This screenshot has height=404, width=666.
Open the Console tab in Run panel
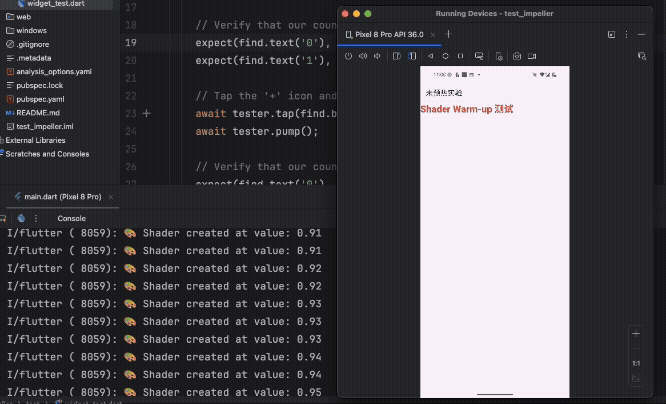point(71,218)
